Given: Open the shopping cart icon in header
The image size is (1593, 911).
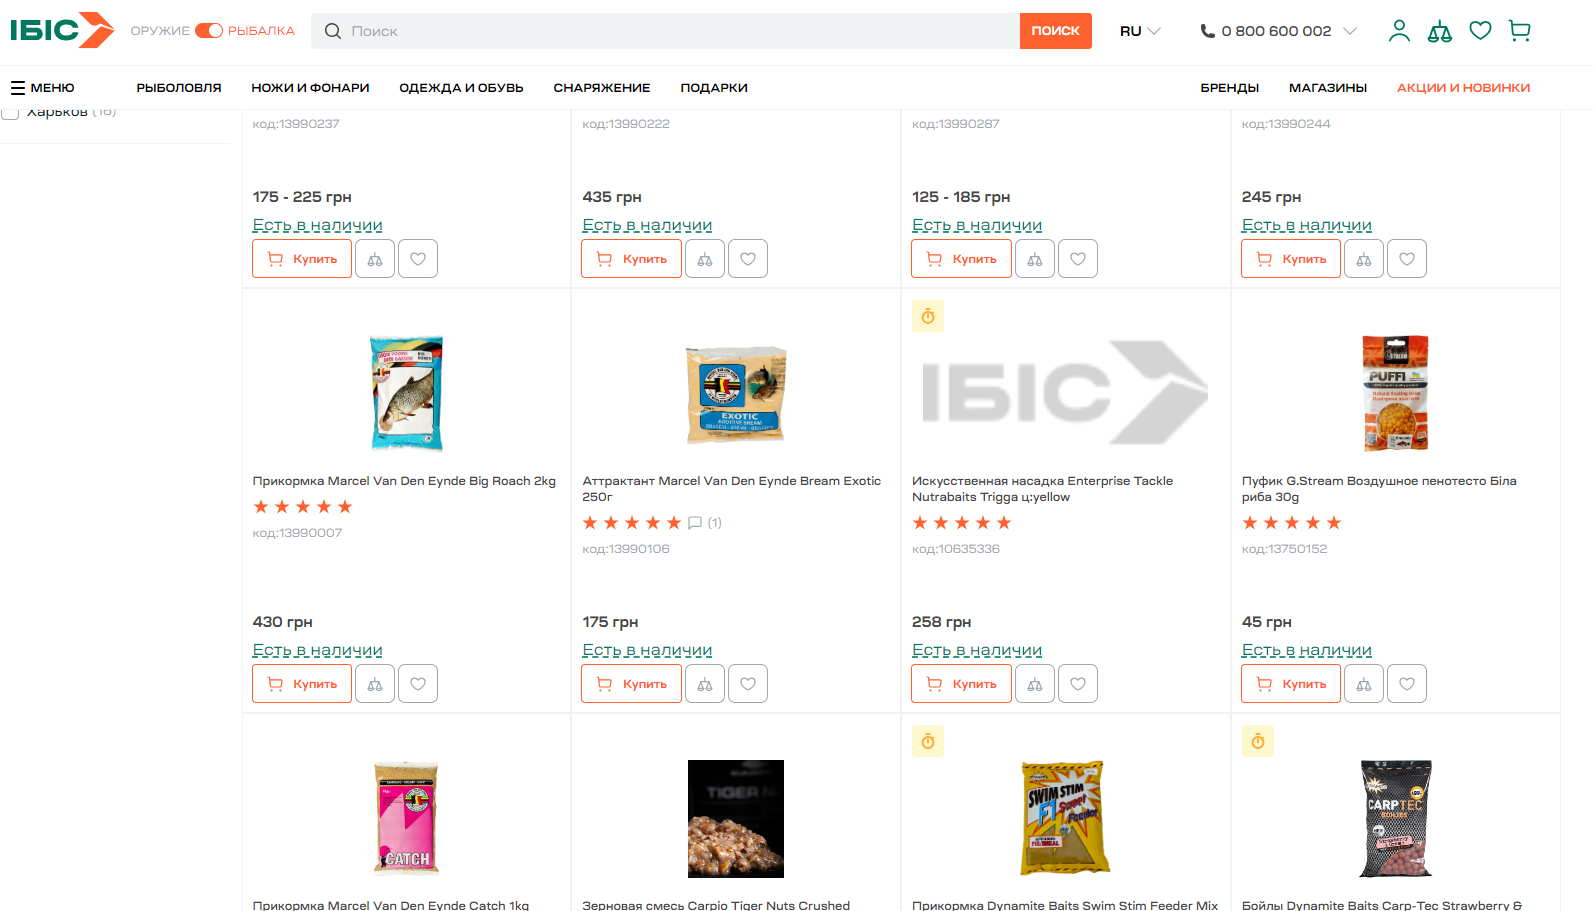Looking at the screenshot, I should (1520, 31).
